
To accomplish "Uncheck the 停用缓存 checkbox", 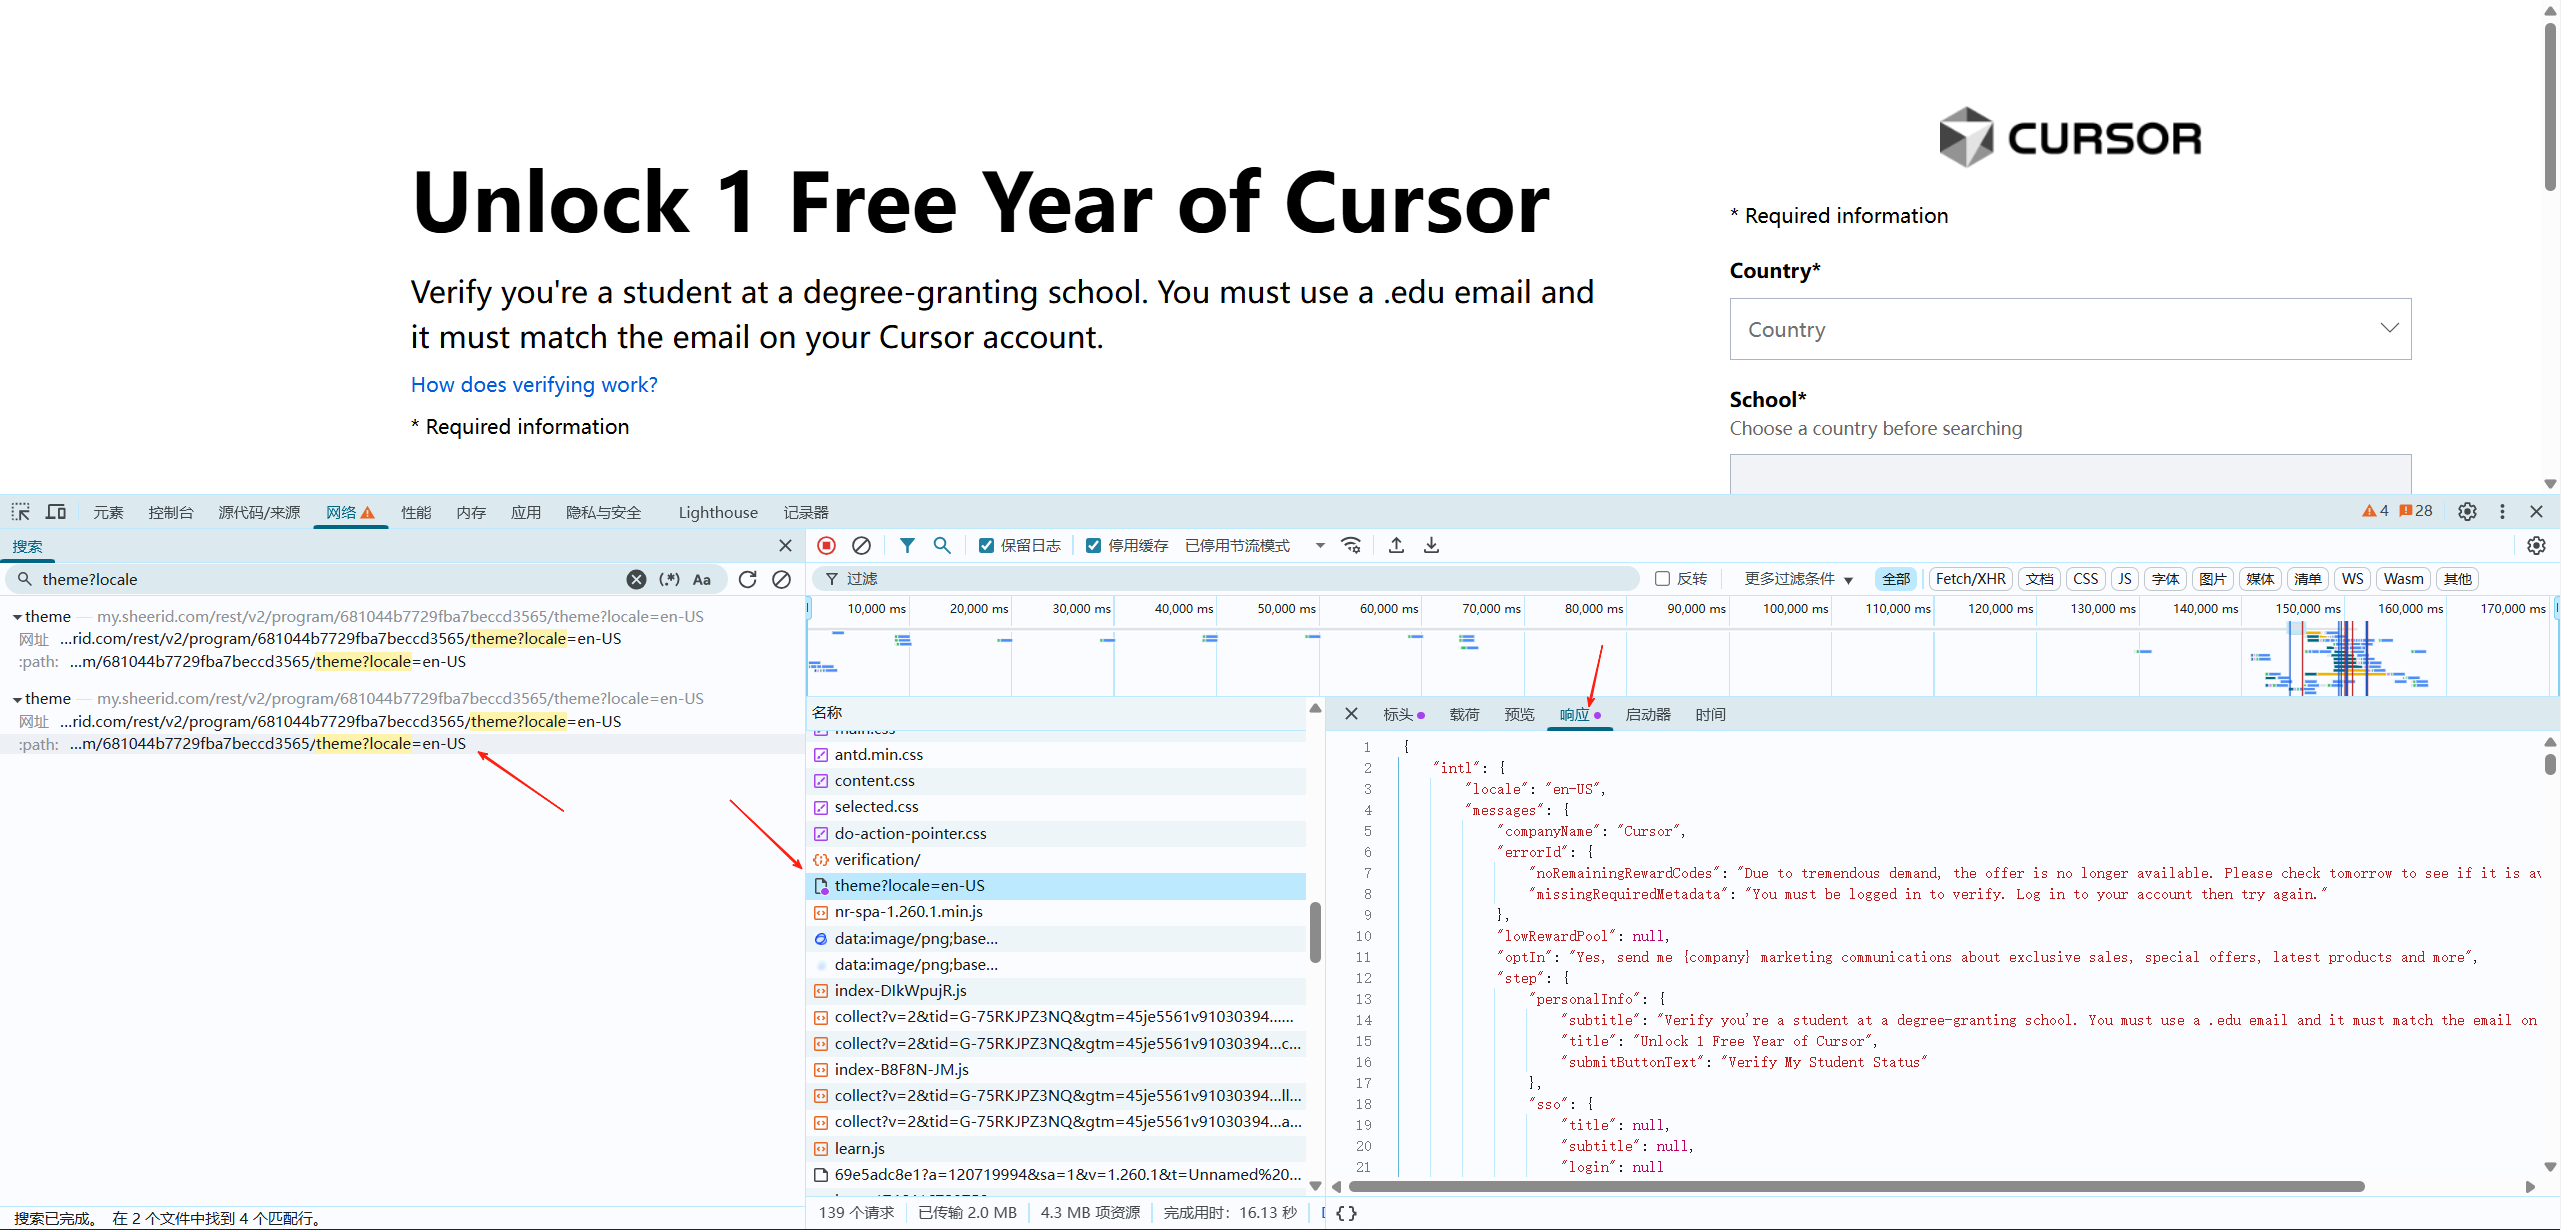I will (1093, 546).
